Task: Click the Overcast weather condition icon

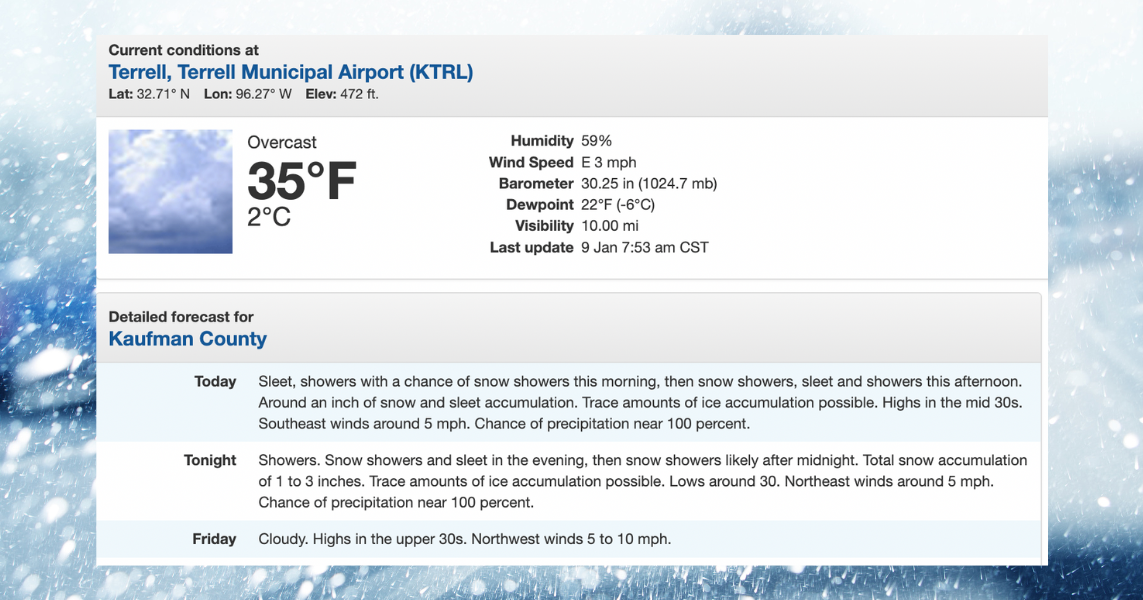Action: click(x=170, y=191)
